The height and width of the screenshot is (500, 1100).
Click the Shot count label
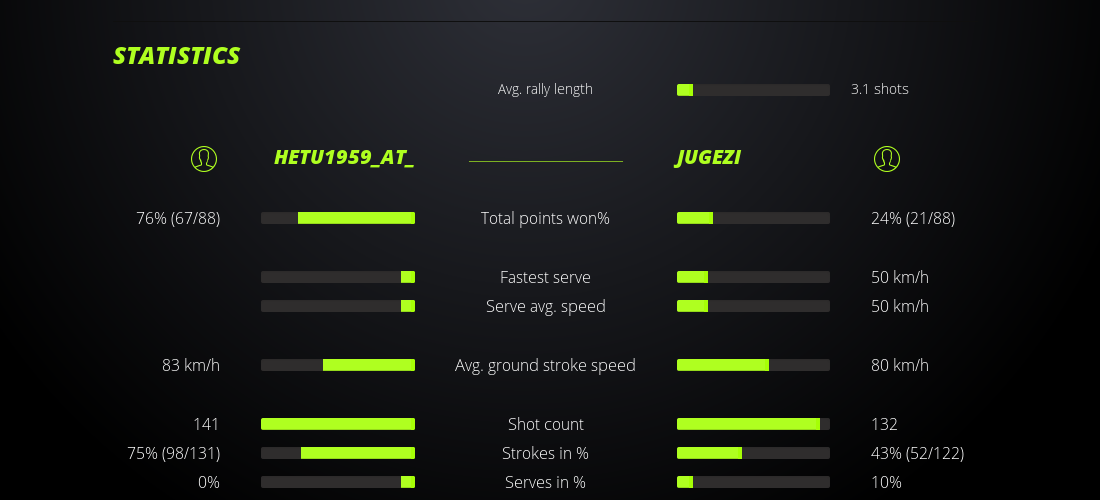coord(545,424)
